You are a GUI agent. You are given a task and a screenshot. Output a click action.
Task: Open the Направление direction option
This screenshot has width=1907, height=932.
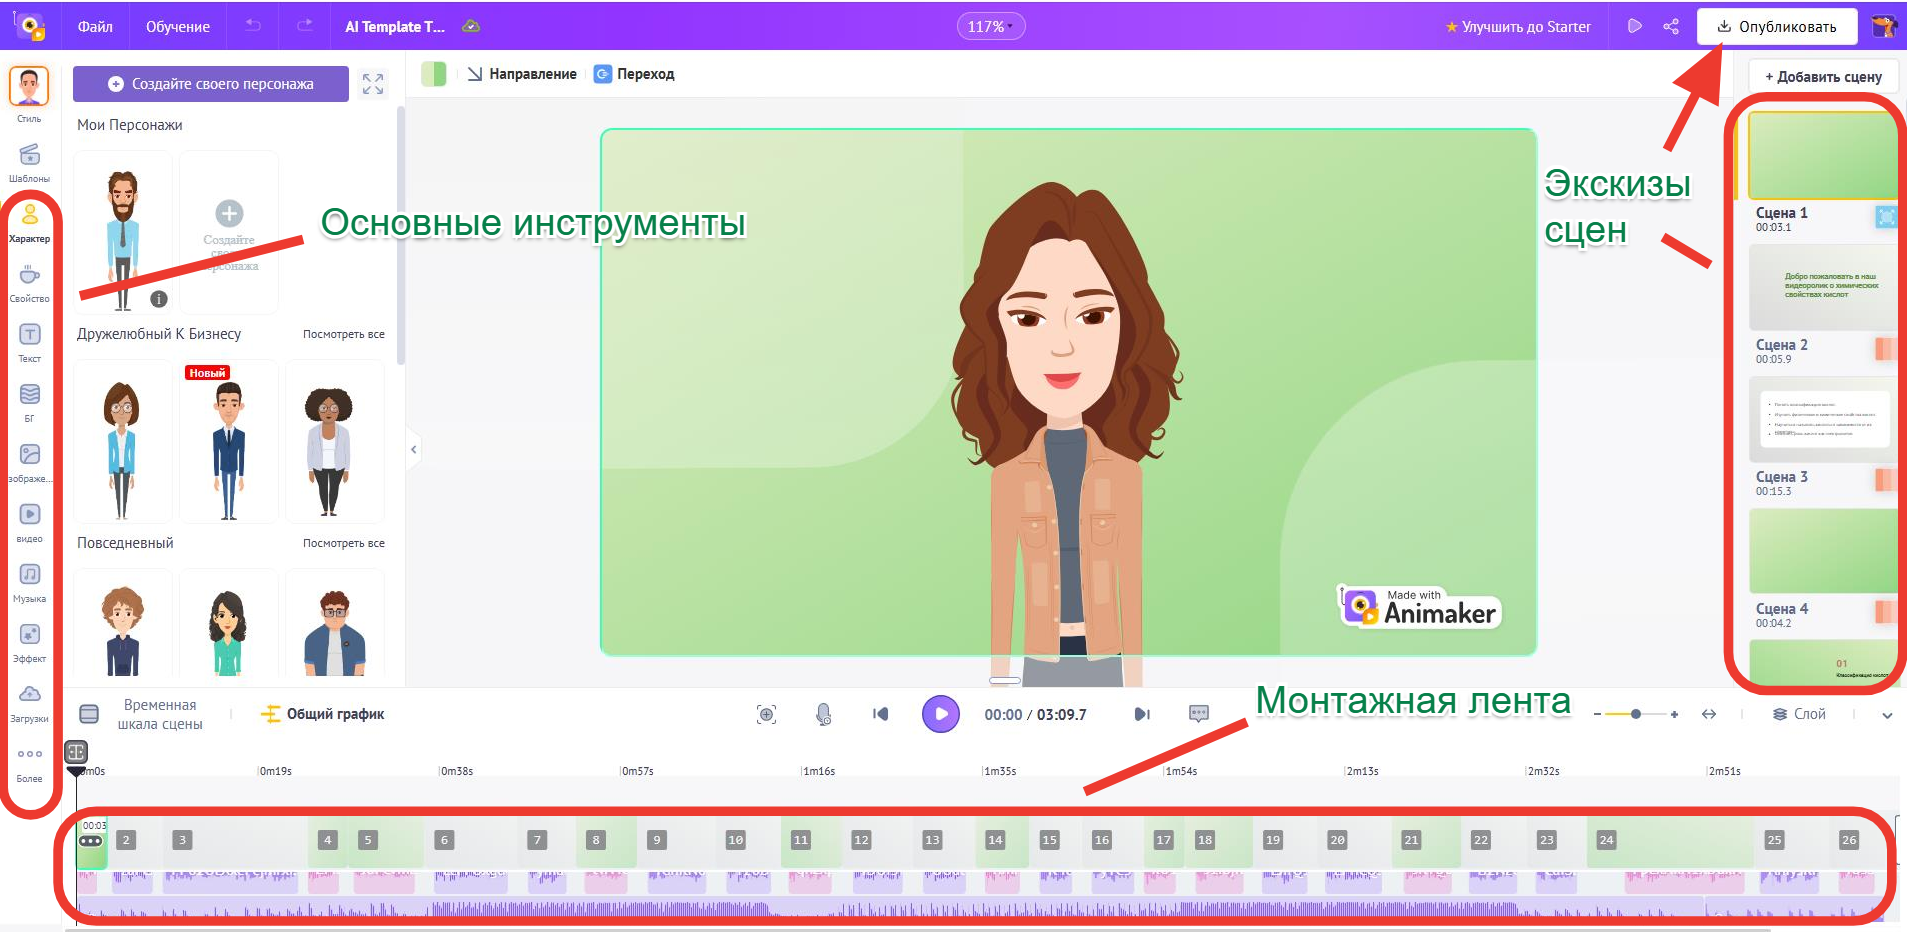tap(522, 74)
